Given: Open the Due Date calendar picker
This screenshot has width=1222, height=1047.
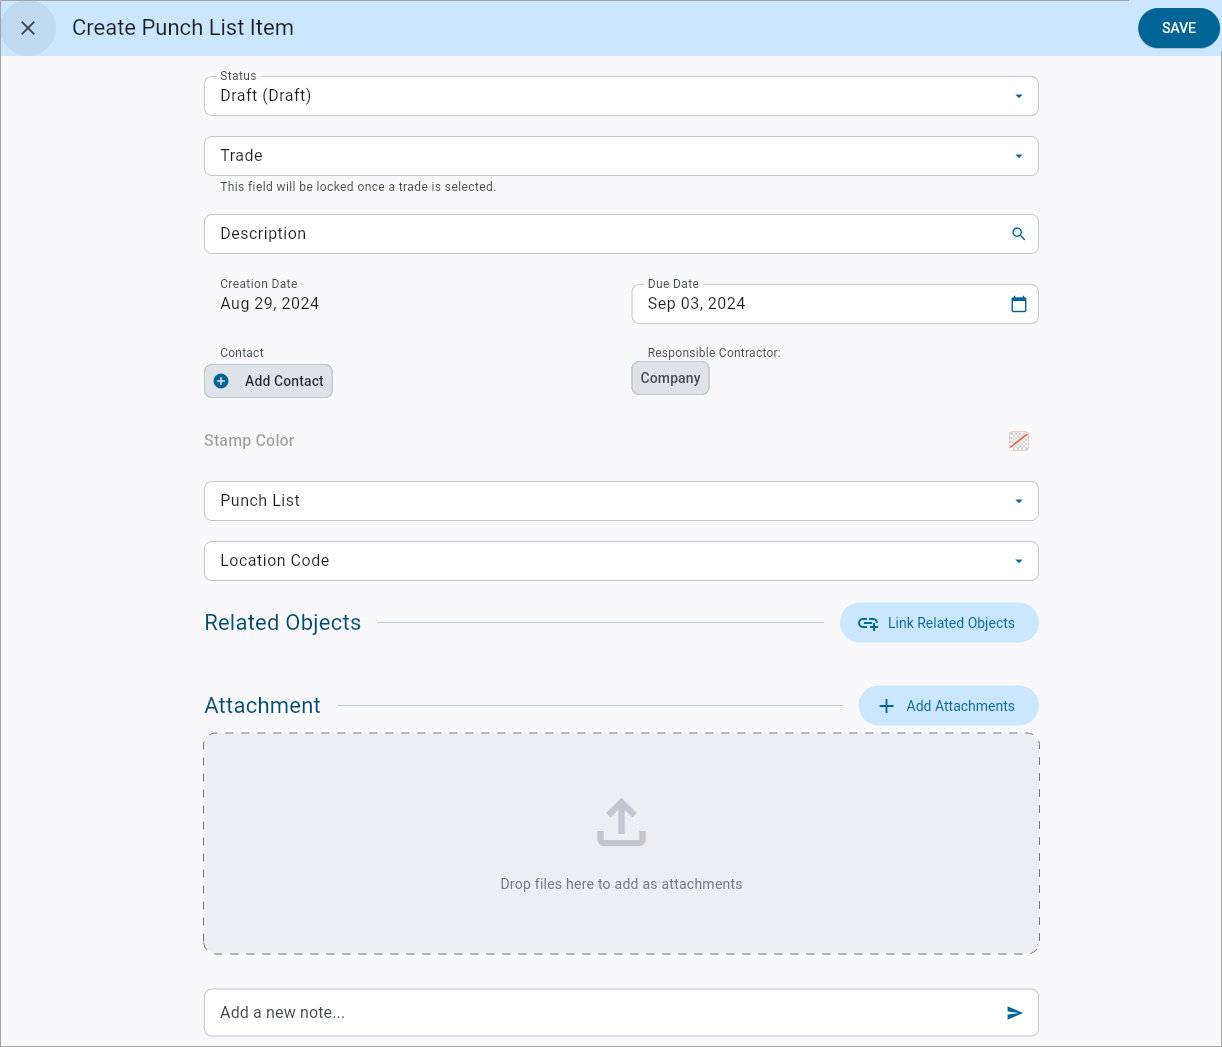Looking at the screenshot, I should click(x=1018, y=304).
